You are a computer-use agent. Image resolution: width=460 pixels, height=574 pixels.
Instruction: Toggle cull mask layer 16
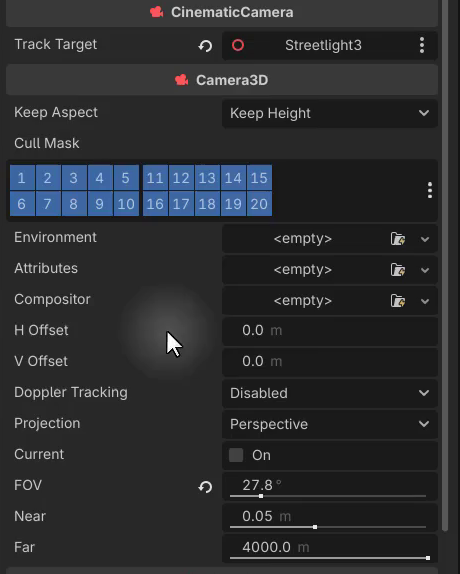click(x=155, y=204)
